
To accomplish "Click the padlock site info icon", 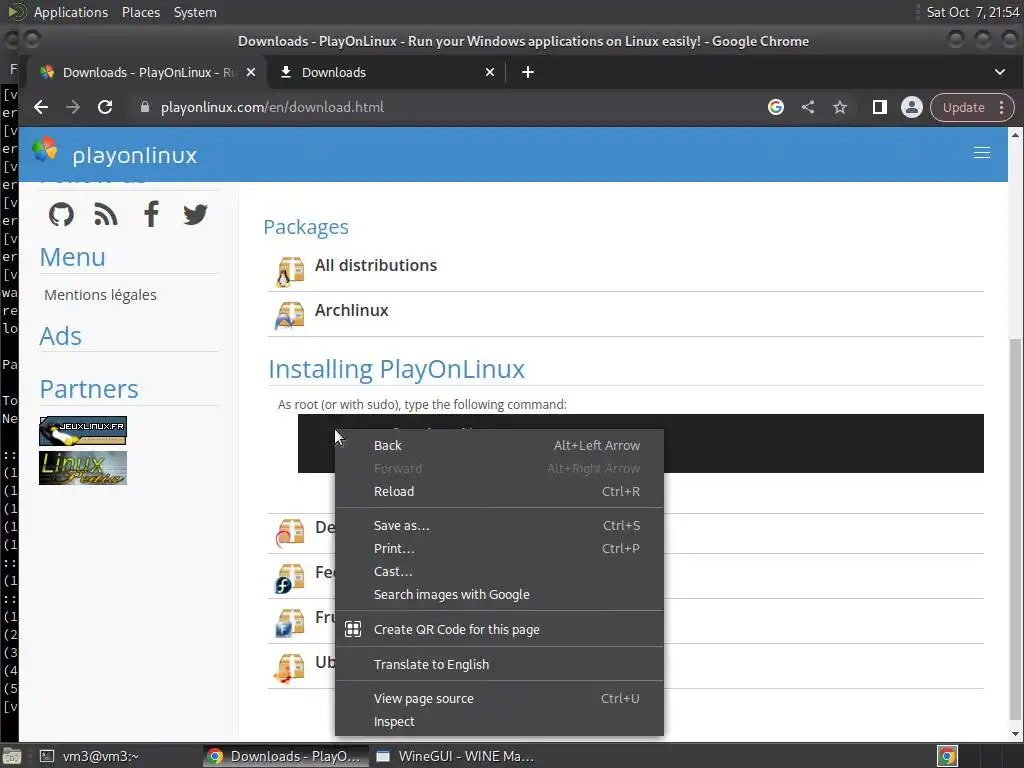I will (x=145, y=107).
